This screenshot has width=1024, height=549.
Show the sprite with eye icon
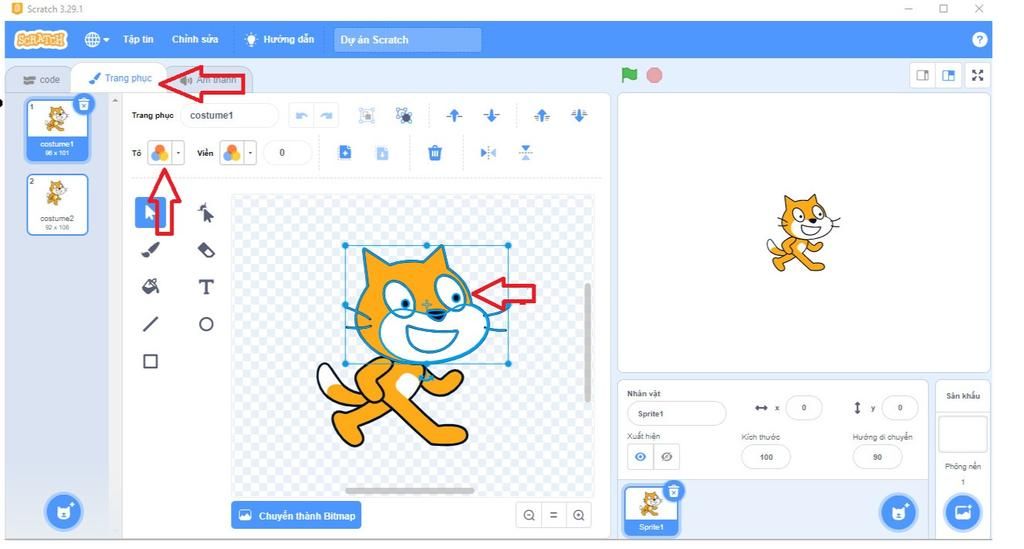(x=640, y=456)
